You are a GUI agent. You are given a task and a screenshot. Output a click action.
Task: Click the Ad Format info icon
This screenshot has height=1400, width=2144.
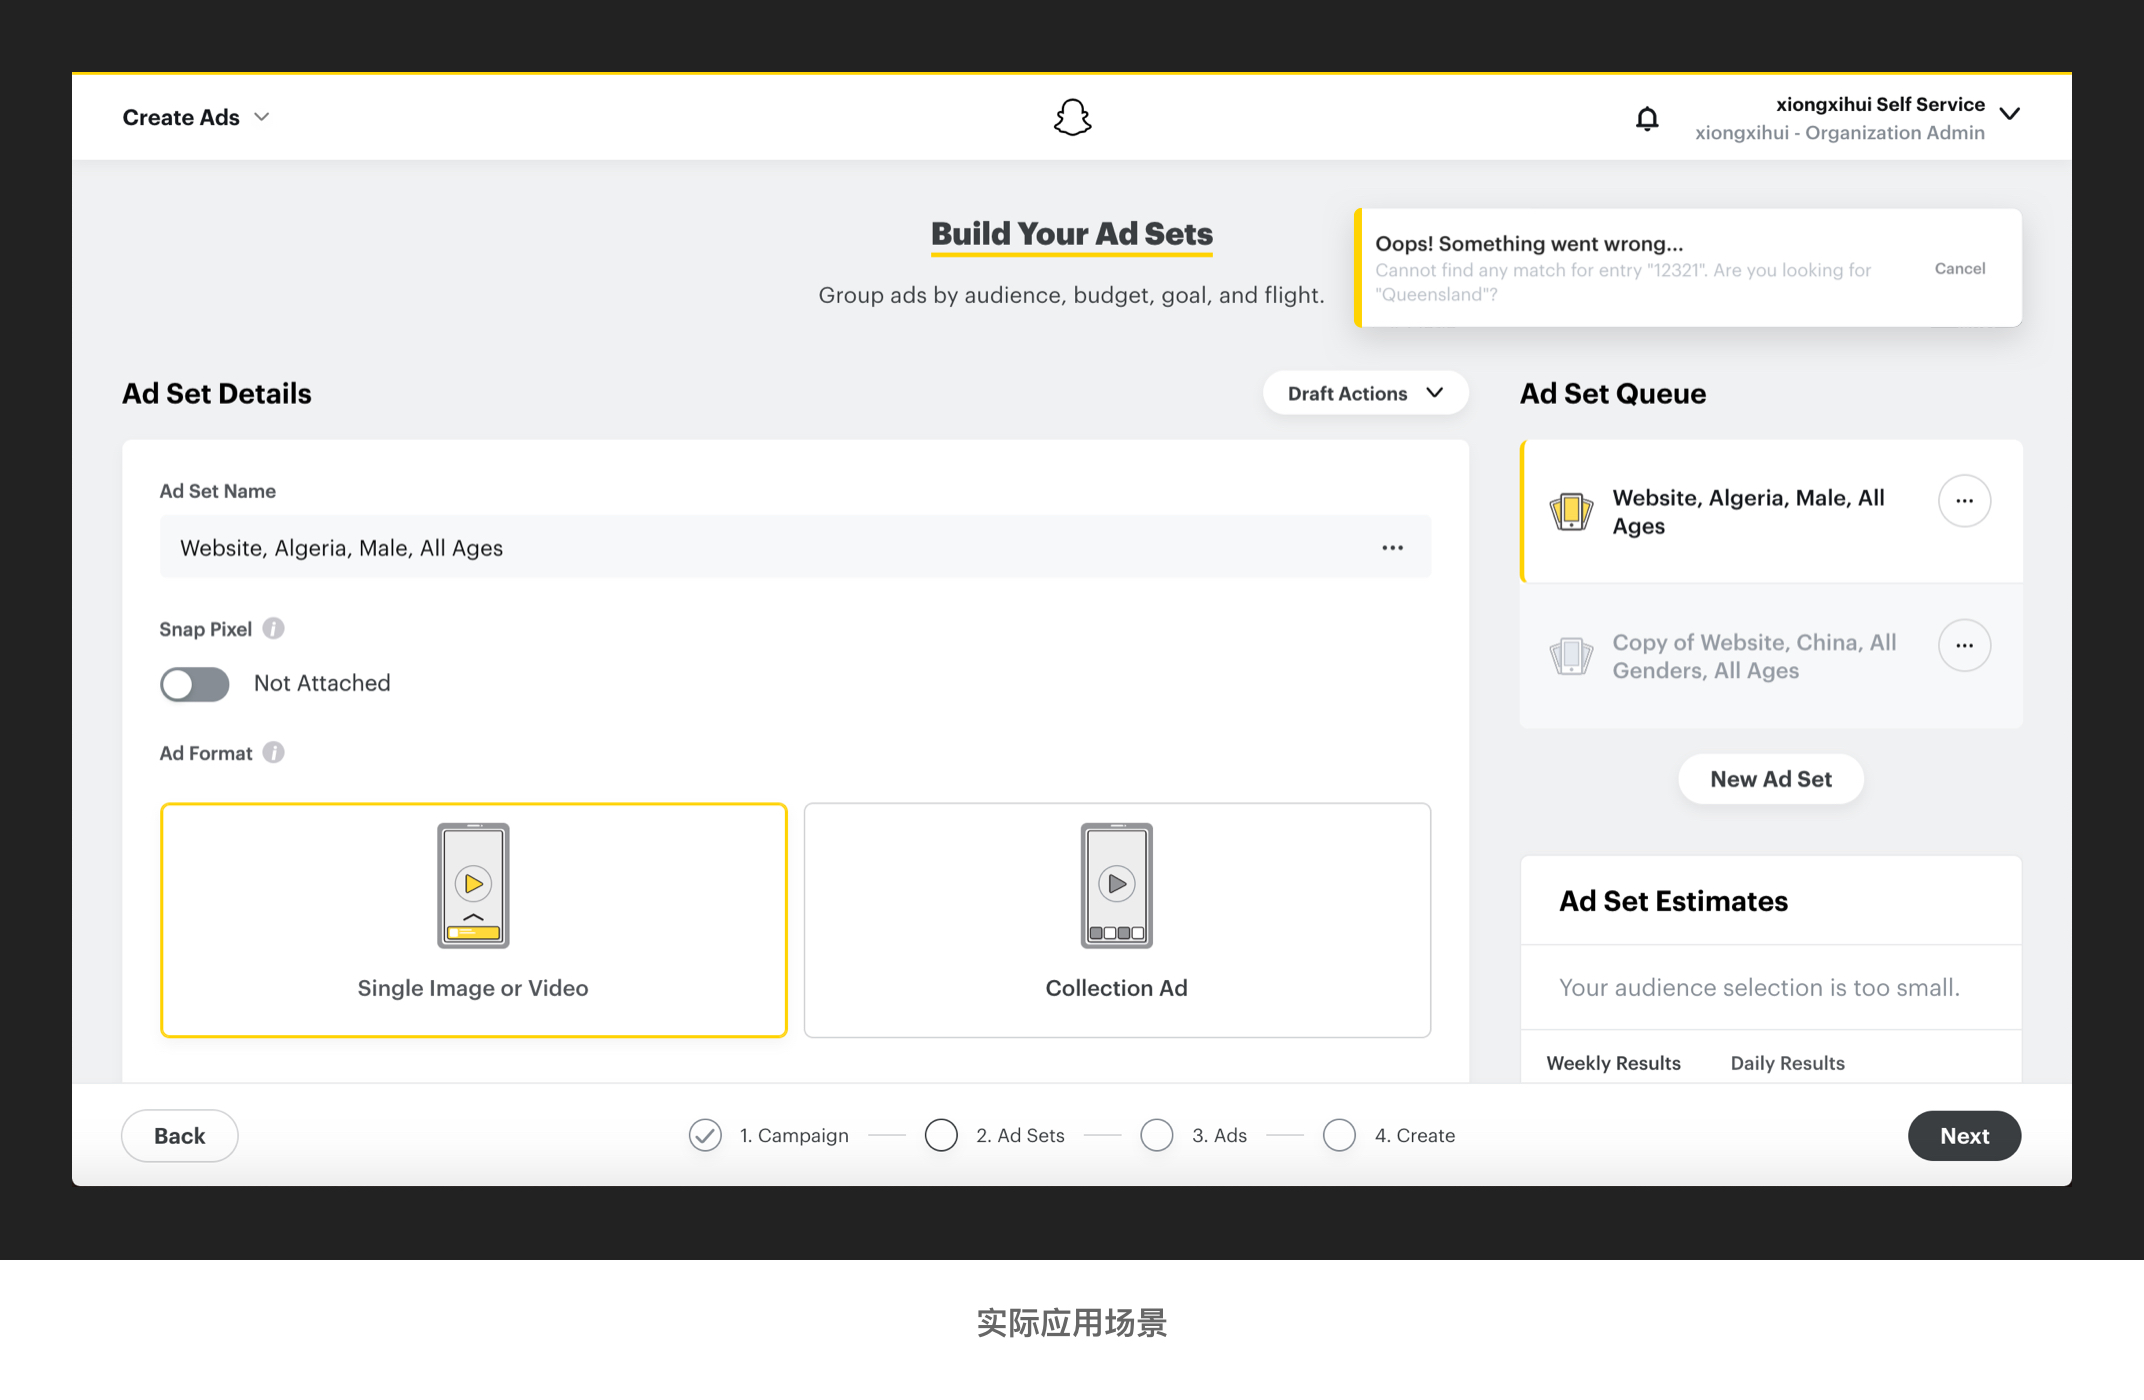pyautogui.click(x=273, y=752)
